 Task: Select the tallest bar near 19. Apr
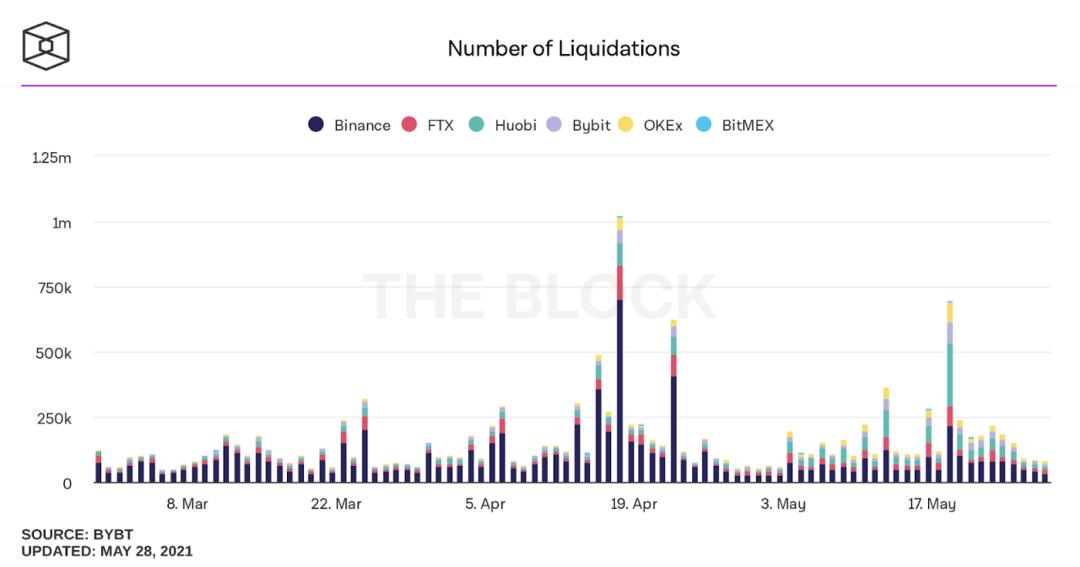tap(620, 349)
